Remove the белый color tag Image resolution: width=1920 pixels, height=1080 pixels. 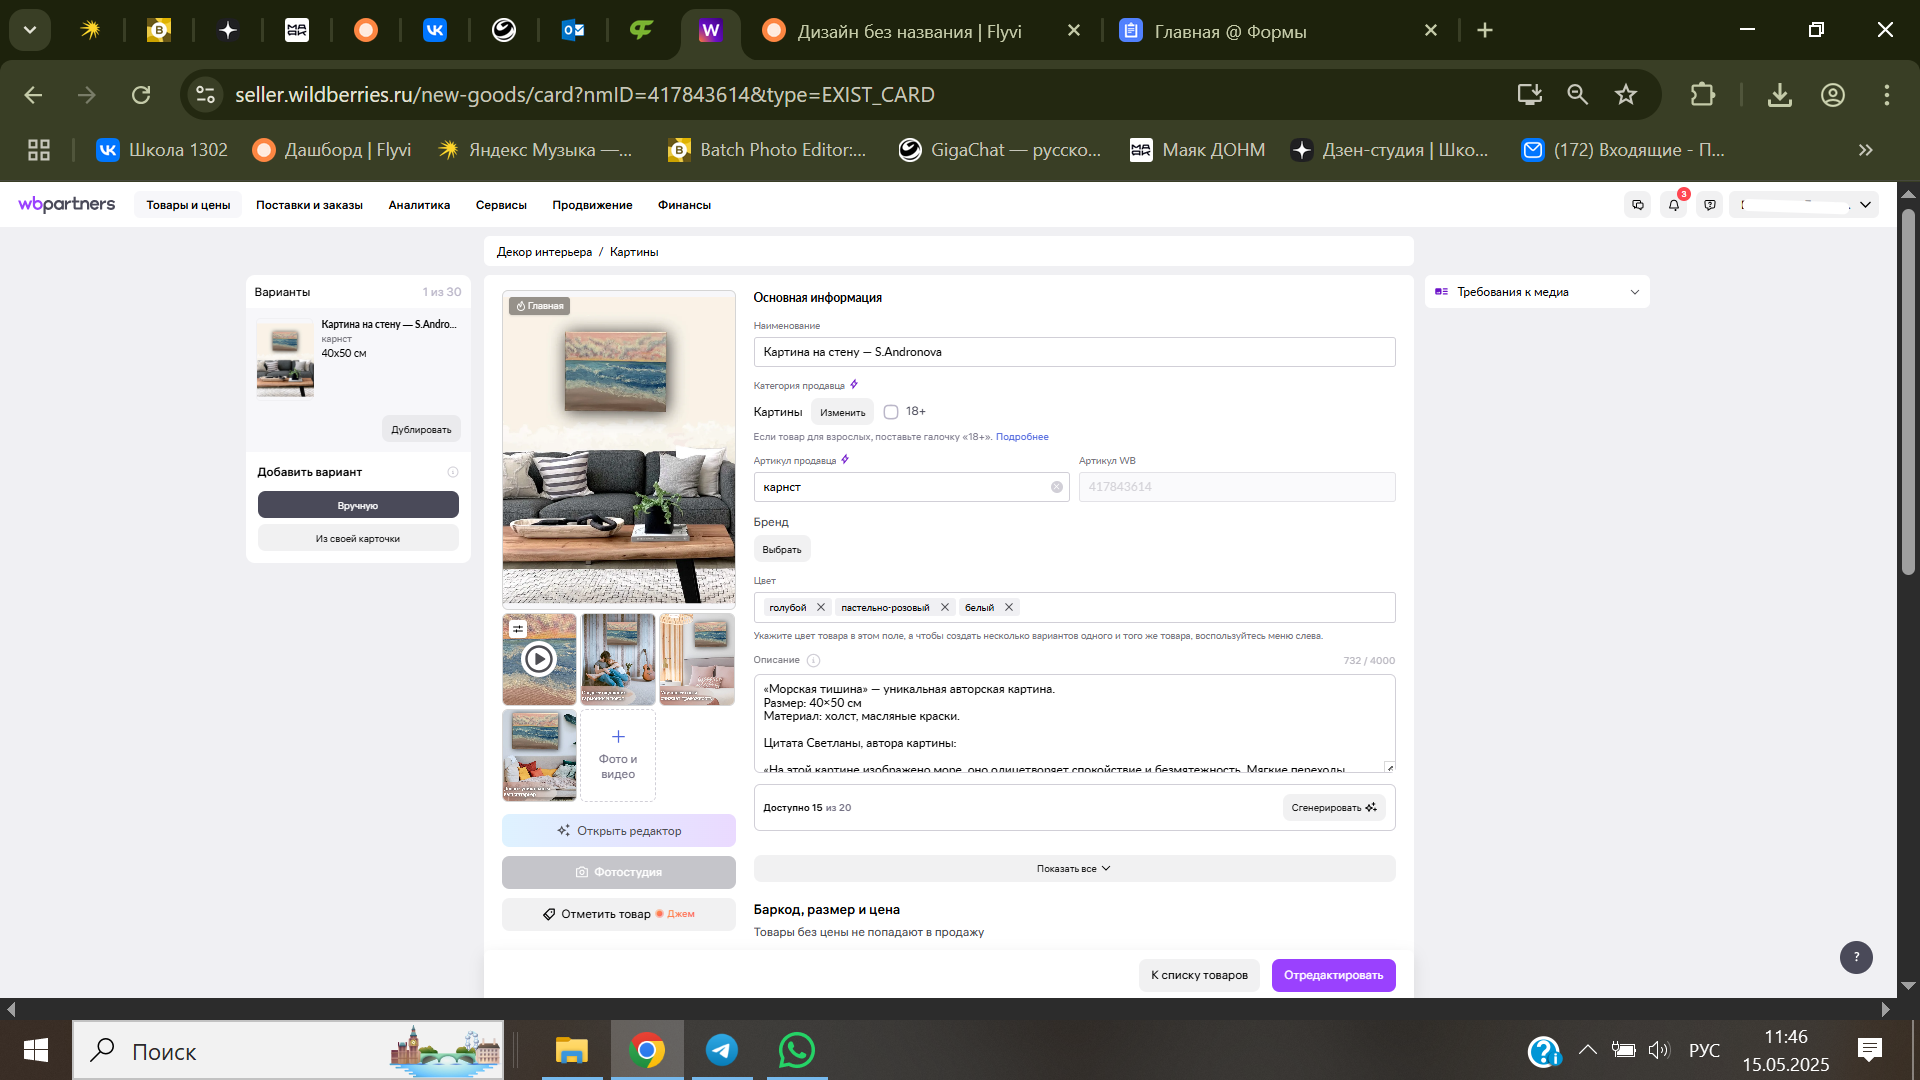click(1009, 607)
